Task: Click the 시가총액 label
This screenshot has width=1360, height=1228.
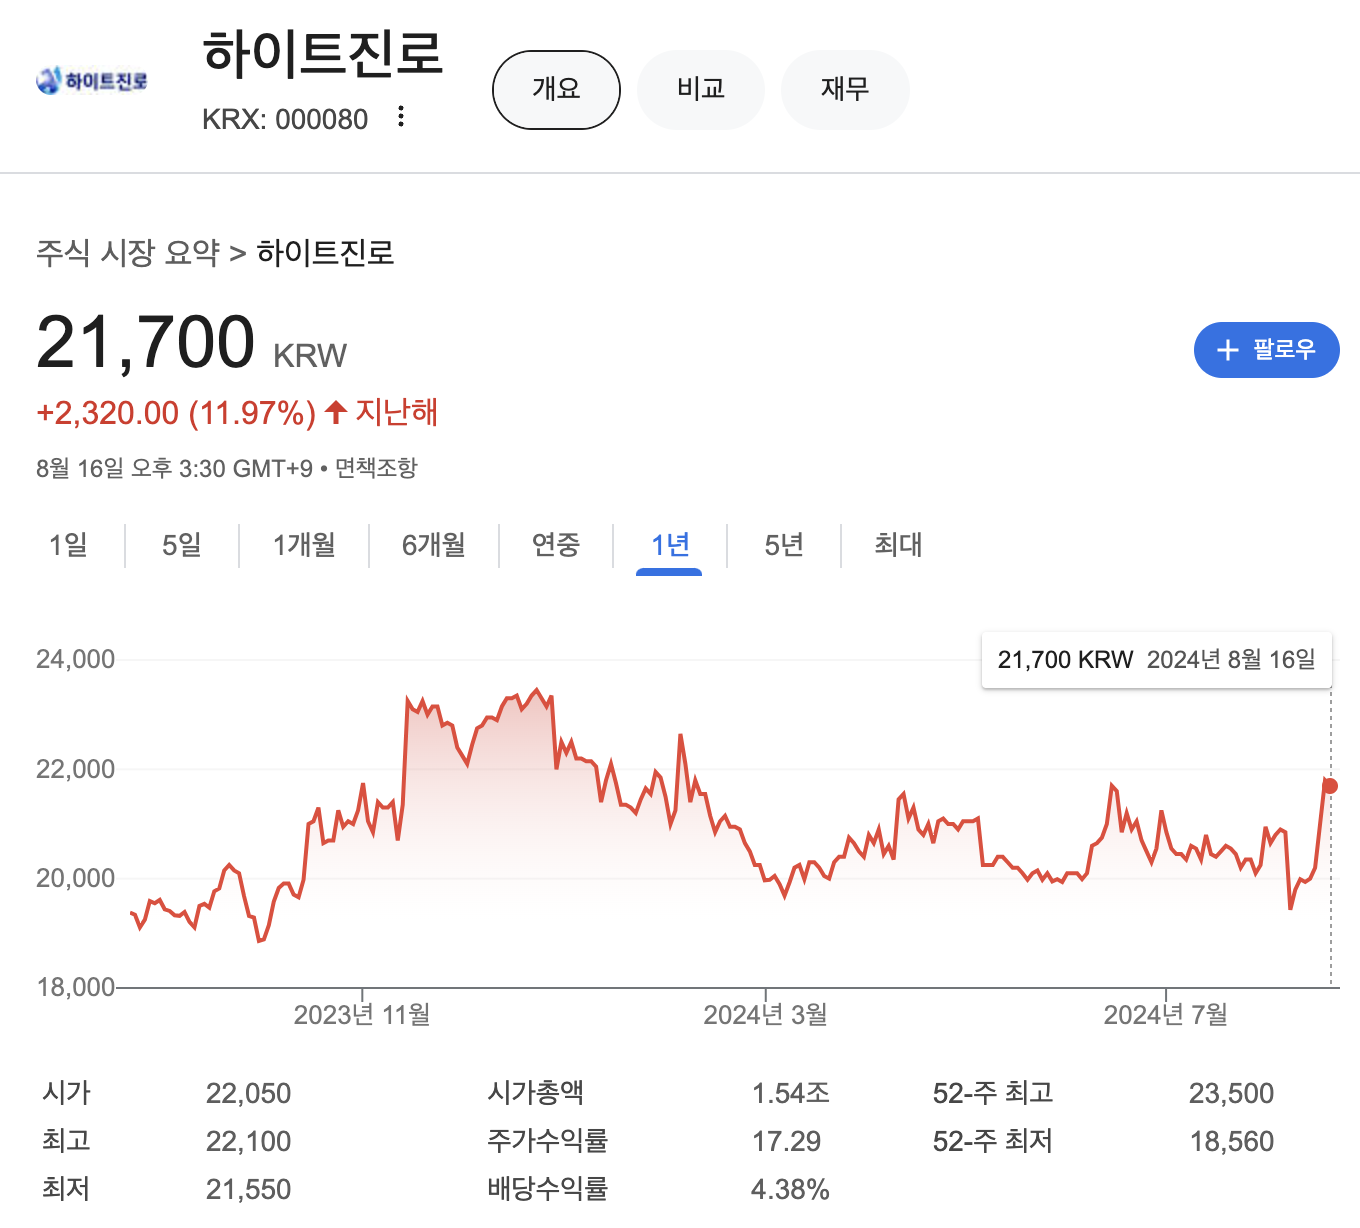Action: (x=535, y=1092)
